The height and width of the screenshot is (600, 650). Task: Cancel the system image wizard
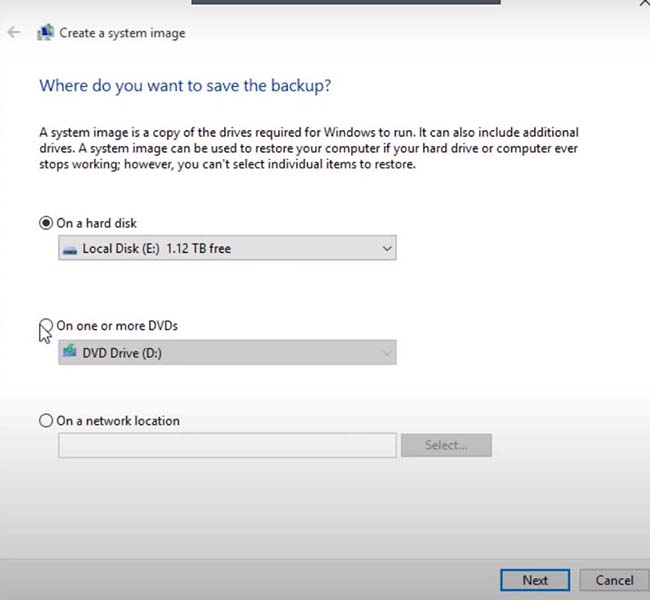(614, 580)
